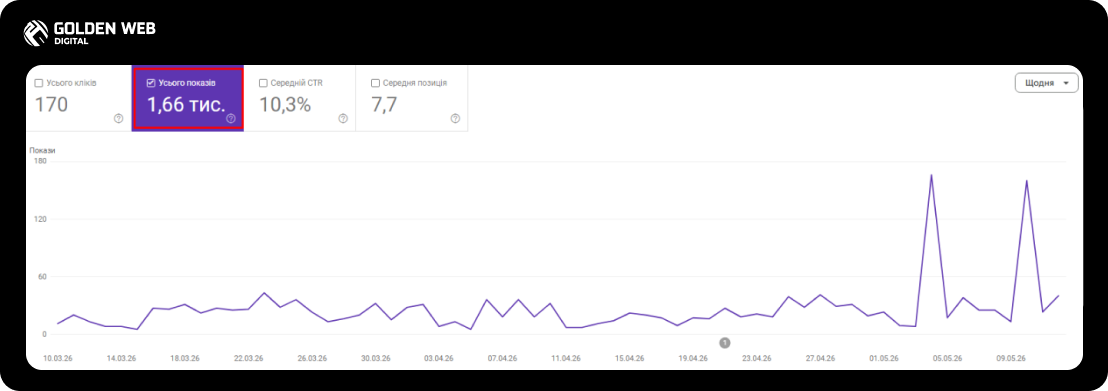Enable the Усього кліків checkbox
Viewport: 1108px width, 391px height.
tap(39, 83)
